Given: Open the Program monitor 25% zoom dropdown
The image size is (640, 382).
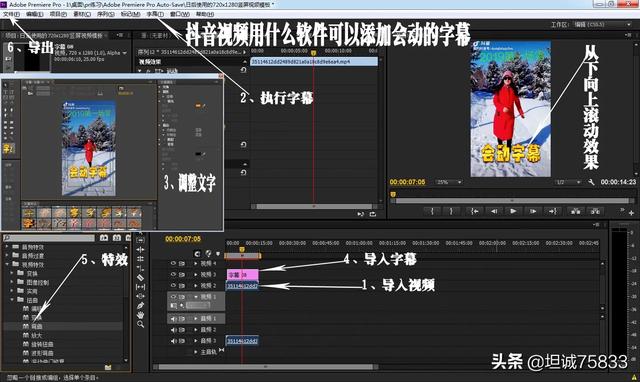Looking at the screenshot, I should 449,182.
